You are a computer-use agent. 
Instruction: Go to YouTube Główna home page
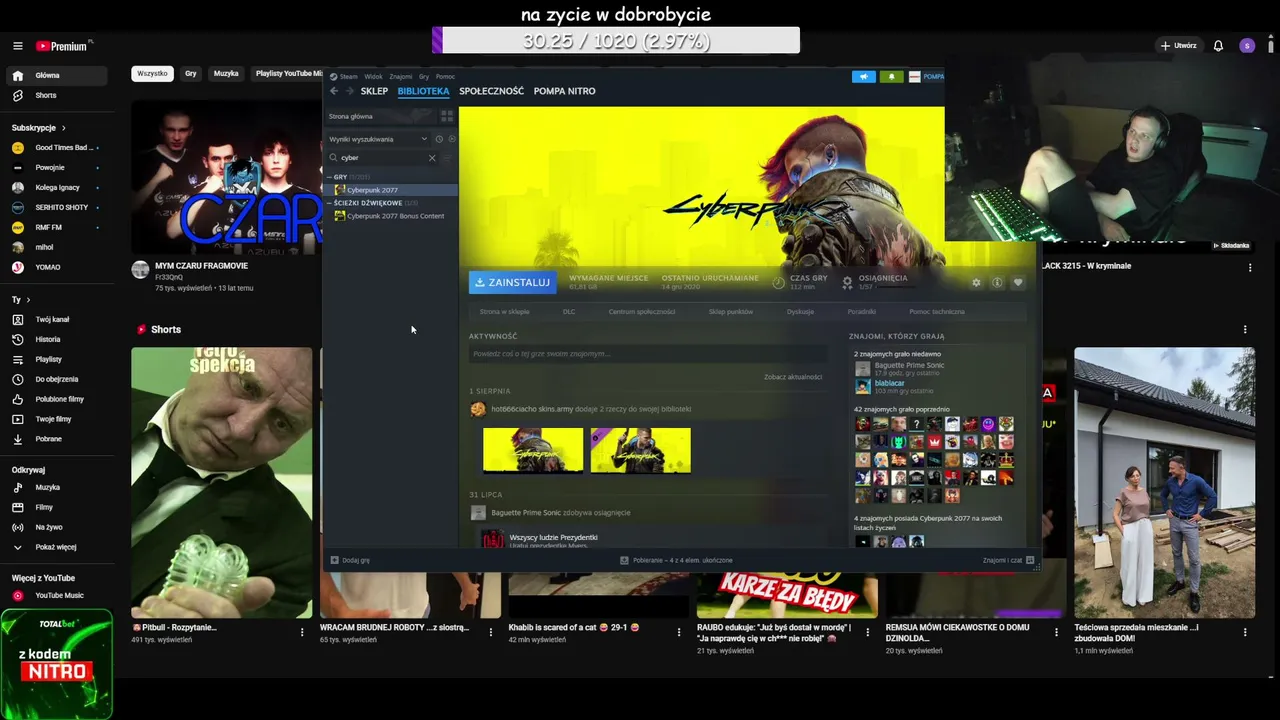[x=56, y=76]
